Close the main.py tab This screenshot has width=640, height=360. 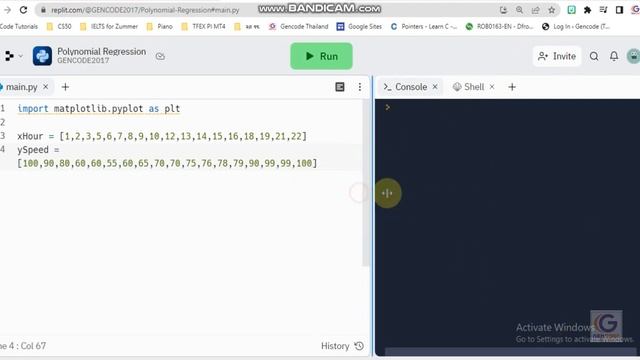(46, 87)
